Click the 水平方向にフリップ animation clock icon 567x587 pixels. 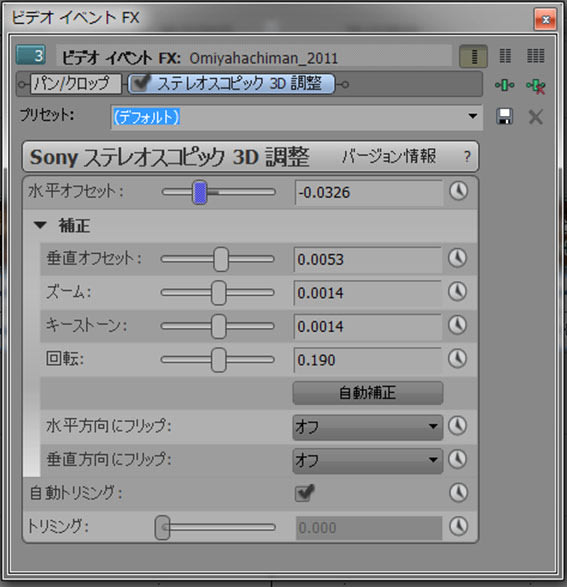pos(457,426)
